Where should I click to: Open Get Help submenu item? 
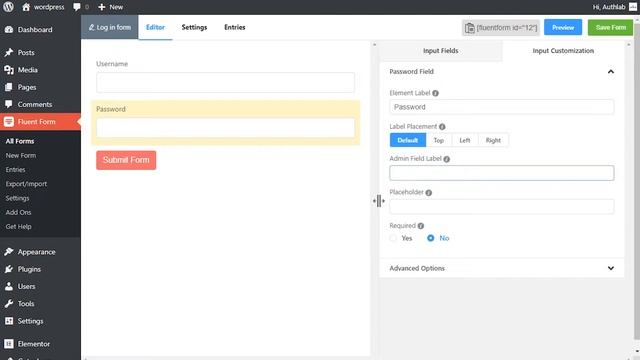(x=18, y=227)
